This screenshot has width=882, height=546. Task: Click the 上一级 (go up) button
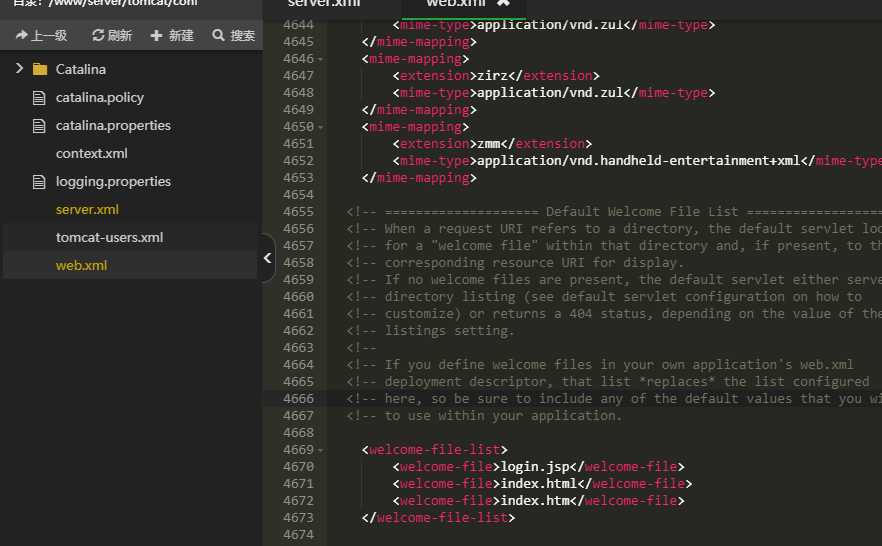point(41,35)
